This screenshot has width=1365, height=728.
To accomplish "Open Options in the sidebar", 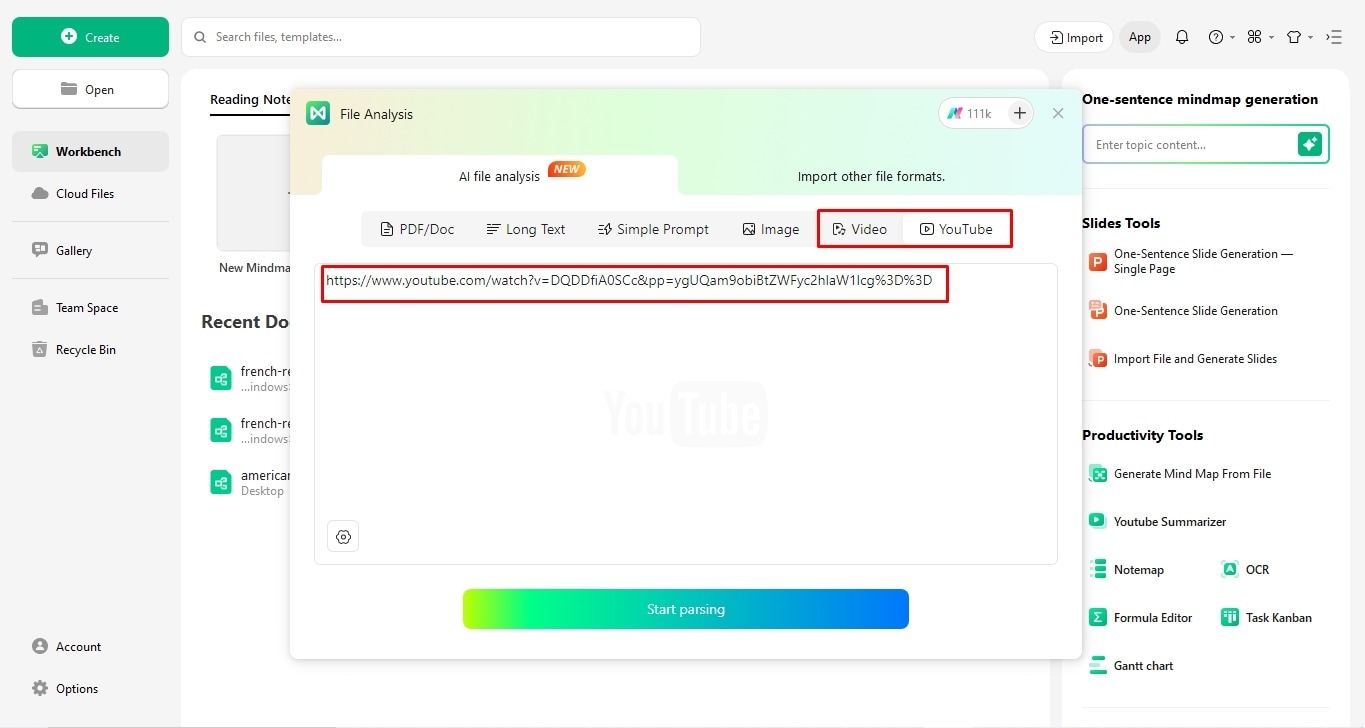I will (90, 689).
